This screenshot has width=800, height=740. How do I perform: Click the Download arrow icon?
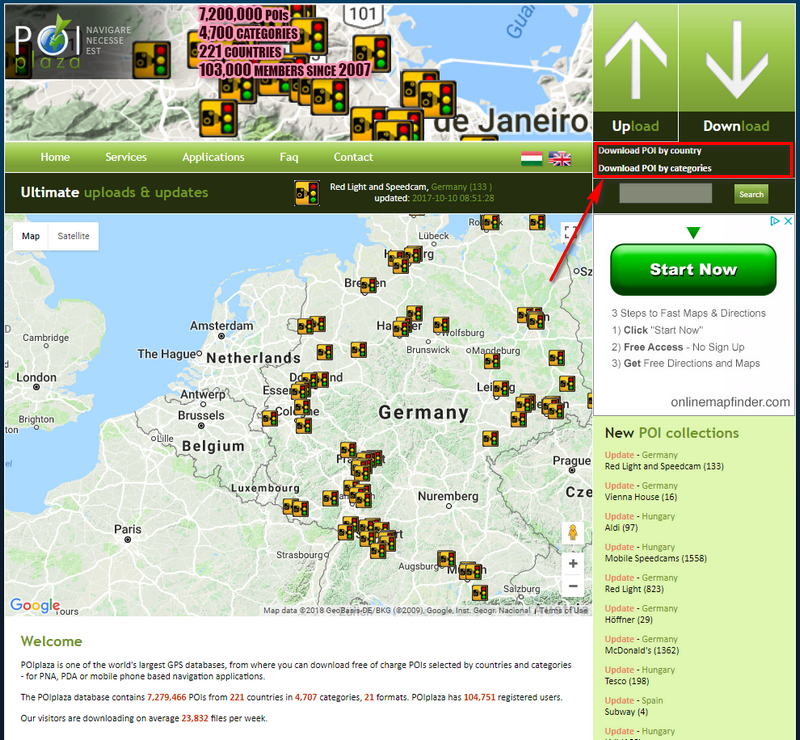[736, 59]
